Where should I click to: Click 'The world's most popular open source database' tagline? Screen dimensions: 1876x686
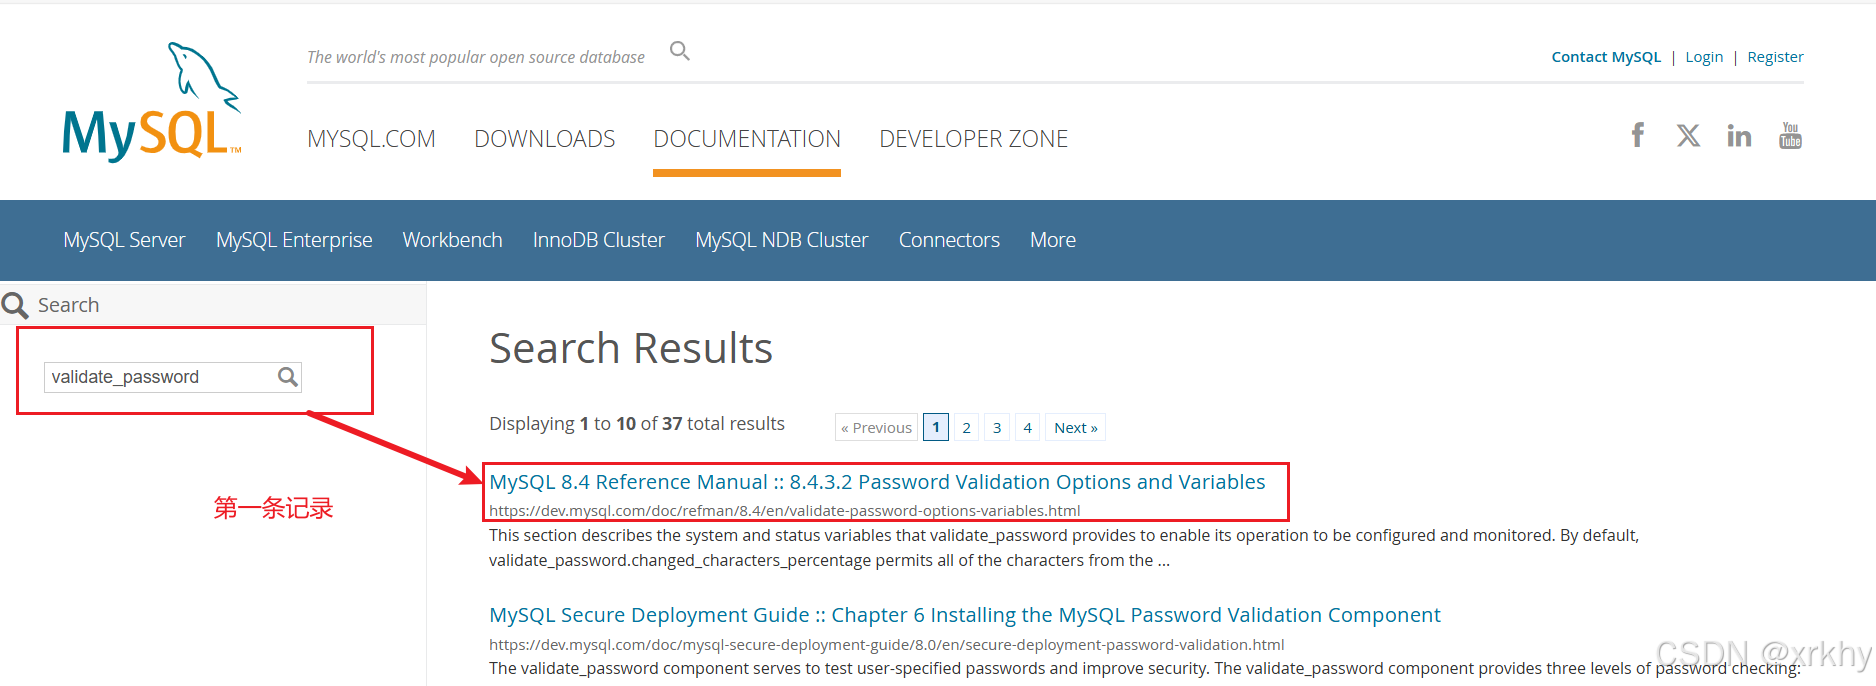[x=476, y=57]
